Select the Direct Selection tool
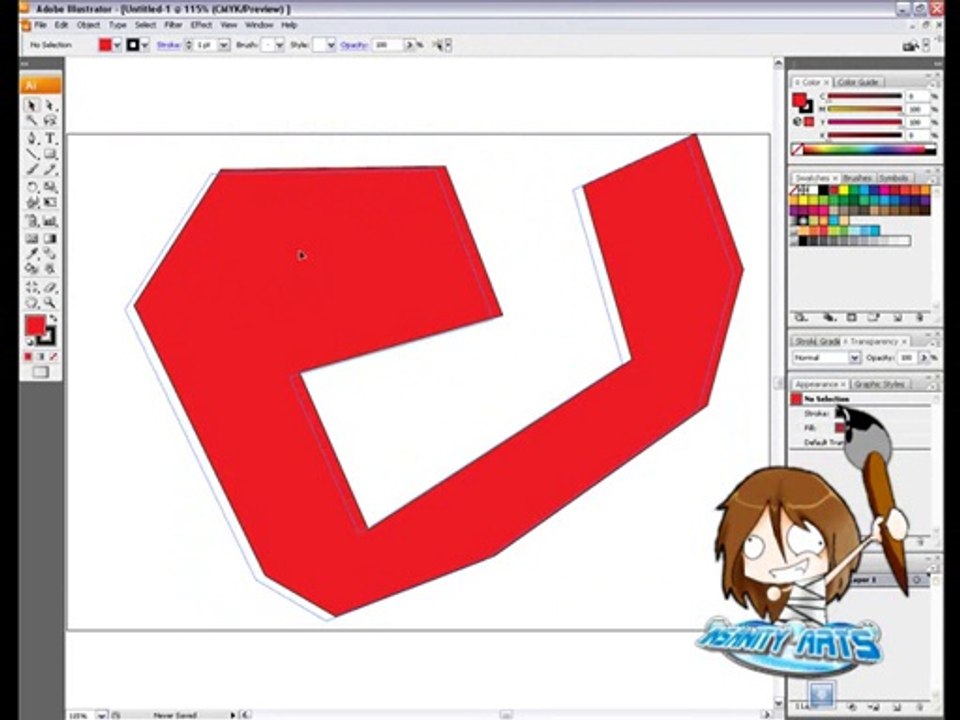Screen dimensions: 960x720 click(50, 105)
